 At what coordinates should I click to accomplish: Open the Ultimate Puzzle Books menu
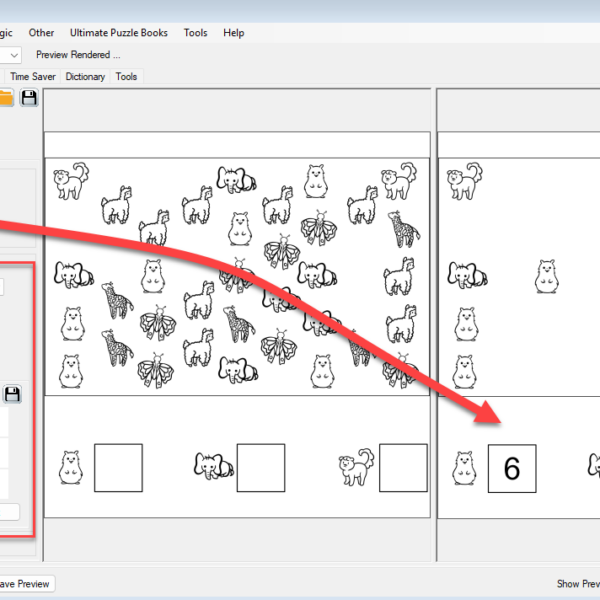[x=119, y=33]
